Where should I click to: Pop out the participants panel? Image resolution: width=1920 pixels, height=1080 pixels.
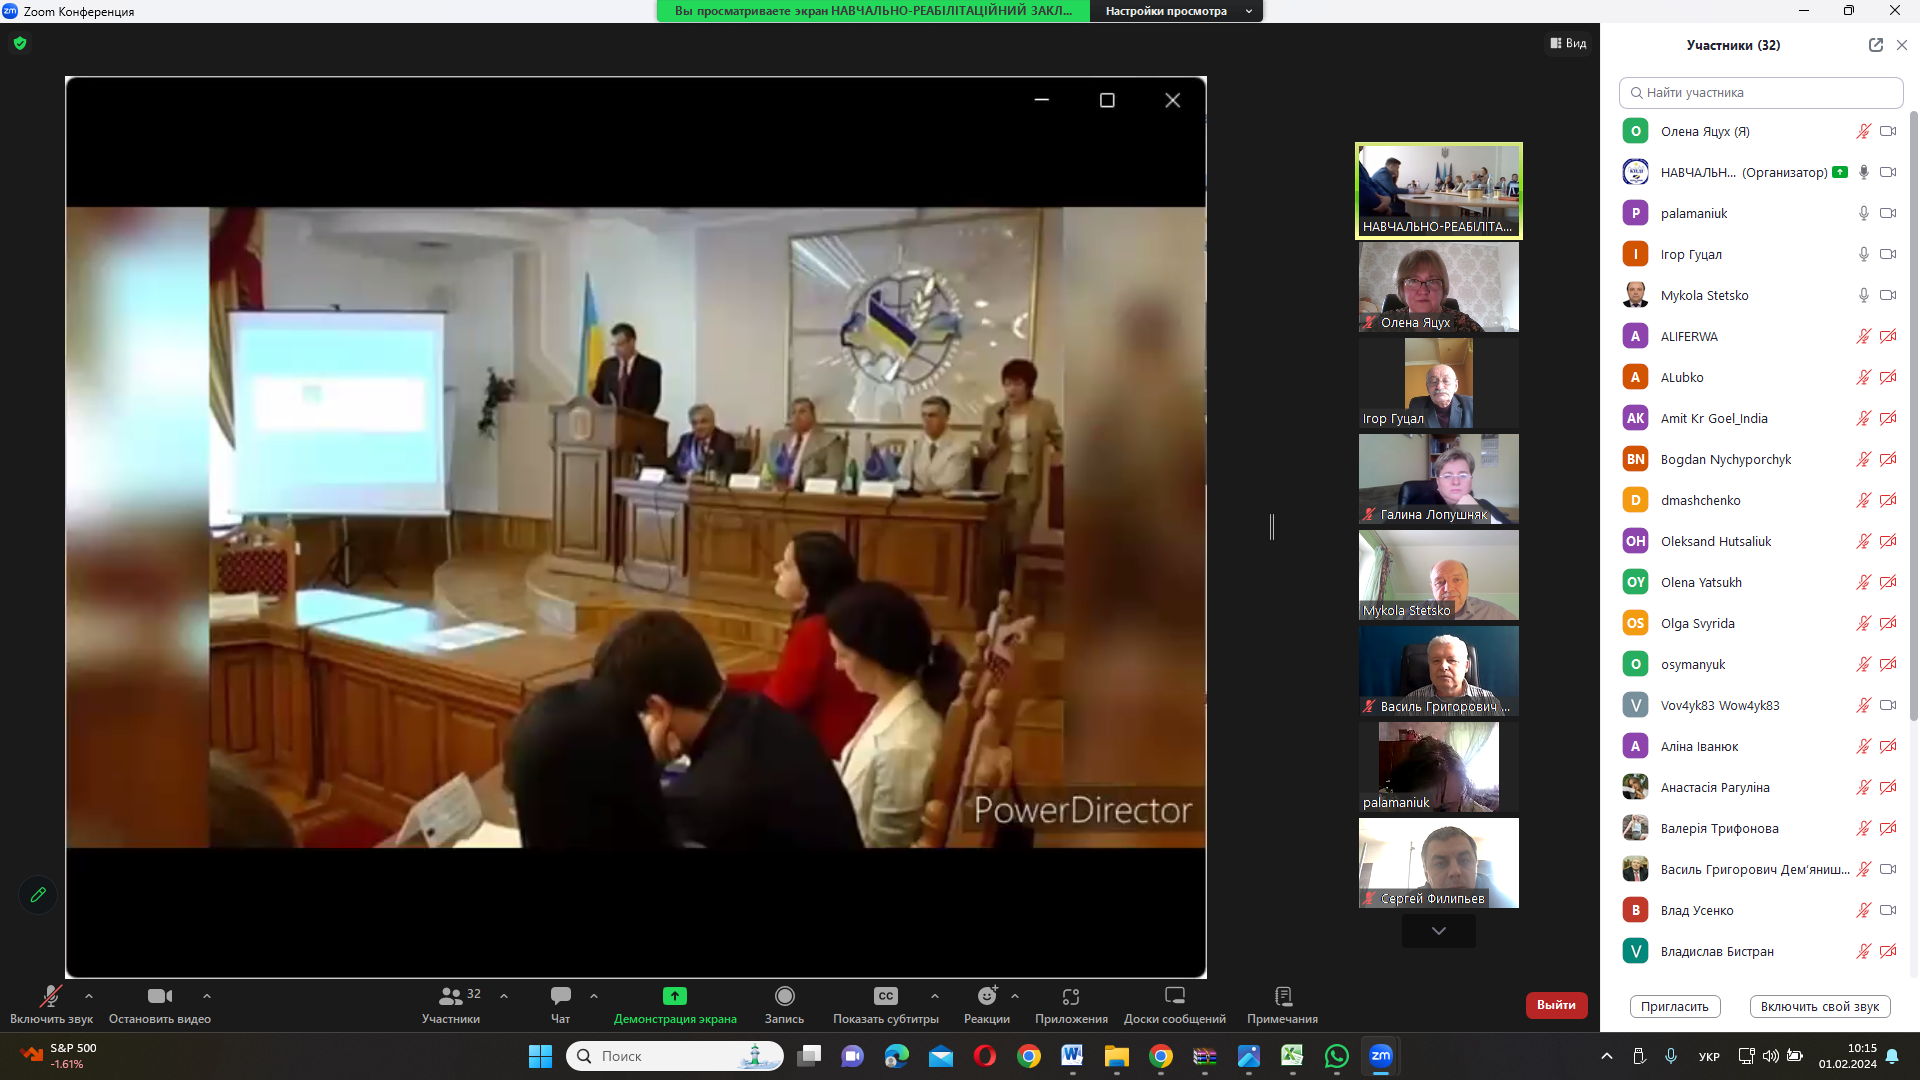1875,45
